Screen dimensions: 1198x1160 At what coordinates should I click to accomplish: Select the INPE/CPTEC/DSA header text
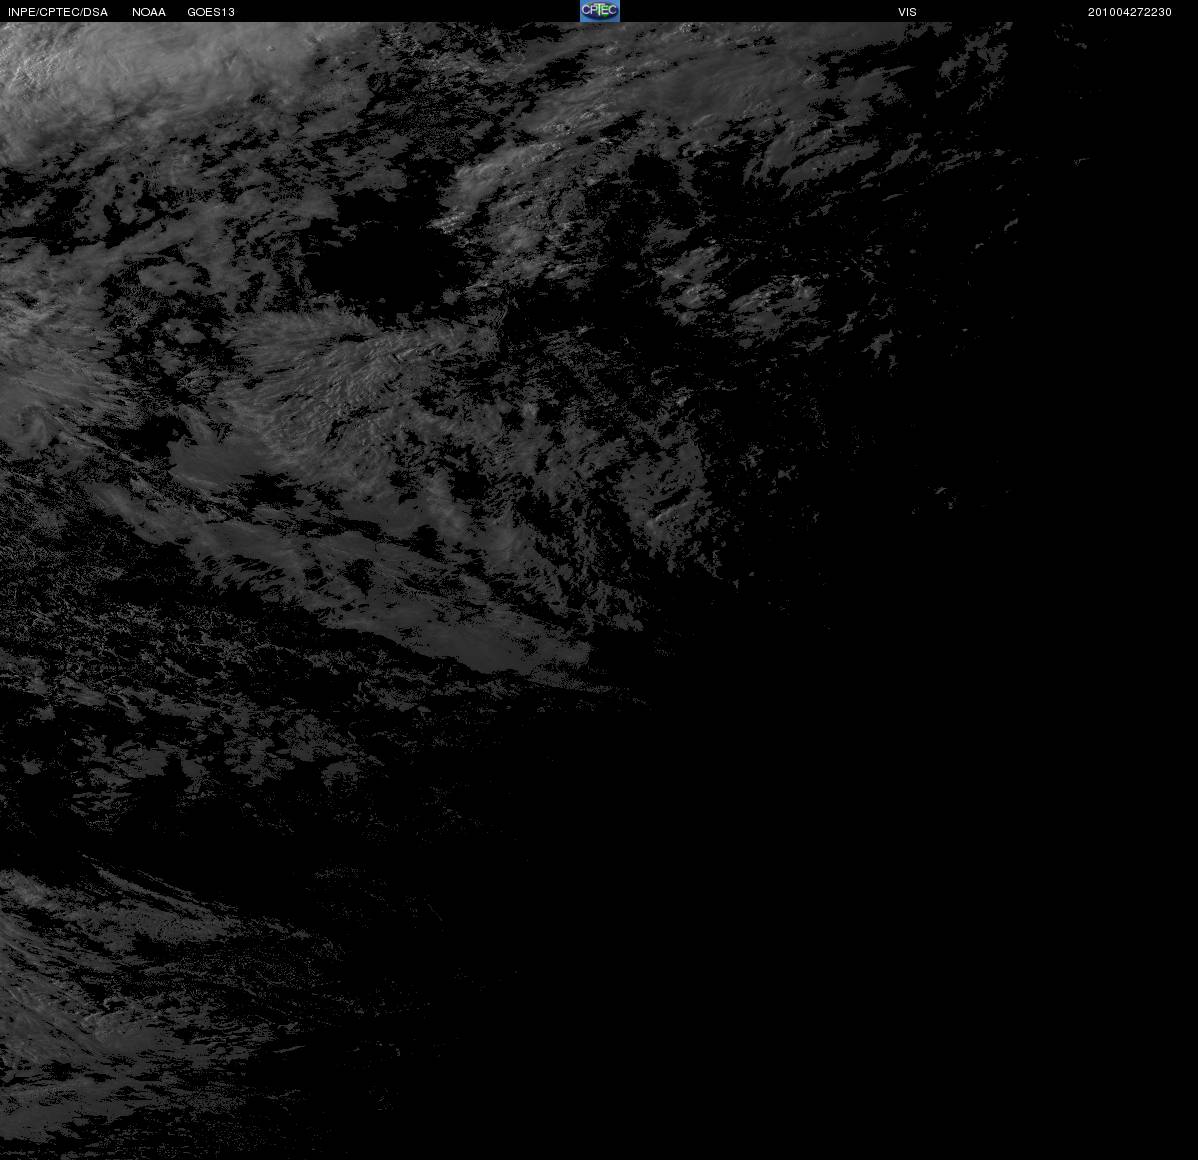click(x=58, y=12)
